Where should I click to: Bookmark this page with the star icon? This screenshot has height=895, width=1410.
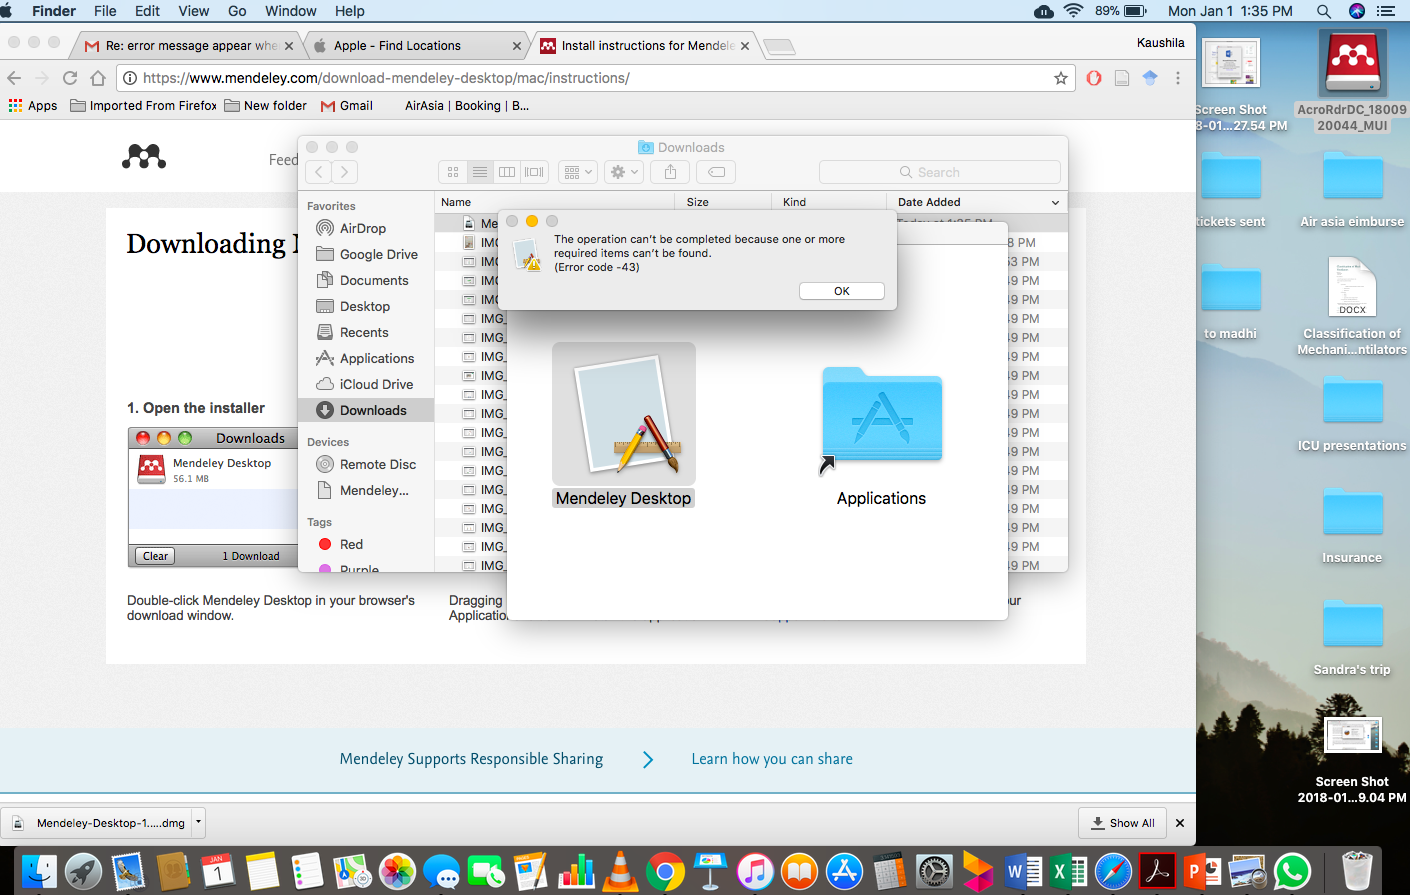click(x=1061, y=78)
